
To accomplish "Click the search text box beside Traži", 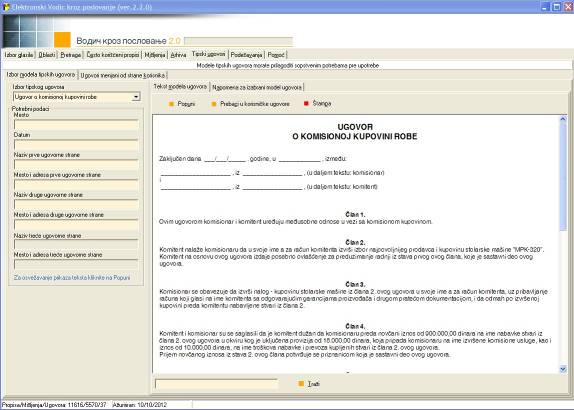I will point(216,384).
